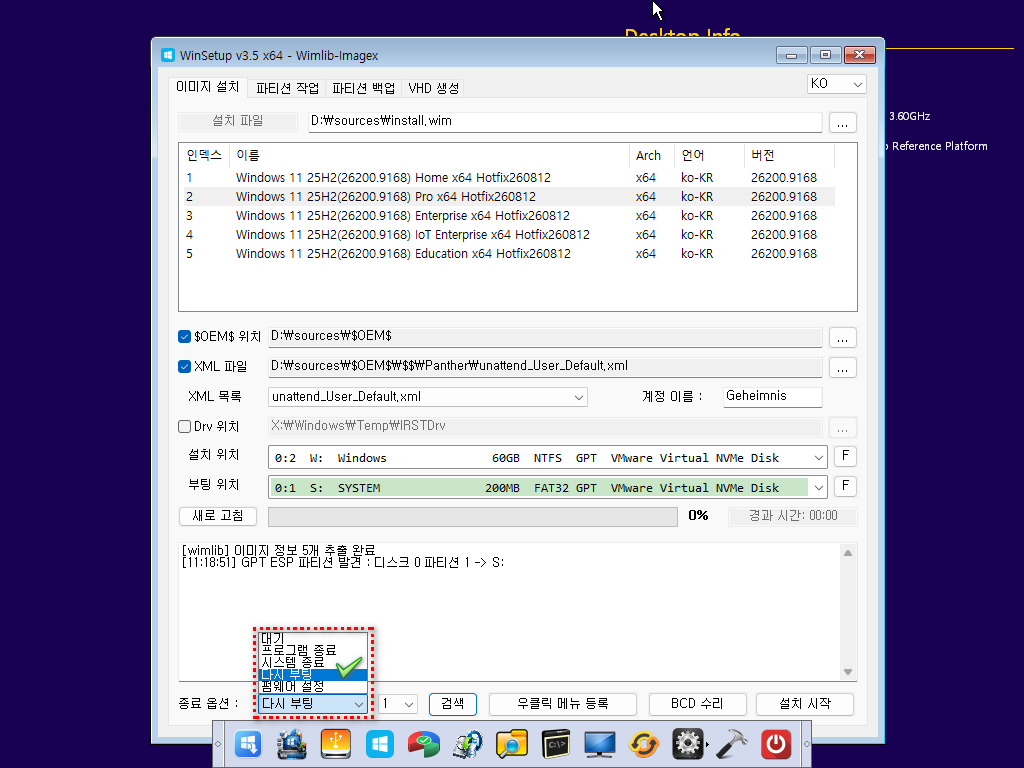Switch to the 이미지 설치 tab
Image resolution: width=1024 pixels, height=768 pixels.
(x=208, y=87)
